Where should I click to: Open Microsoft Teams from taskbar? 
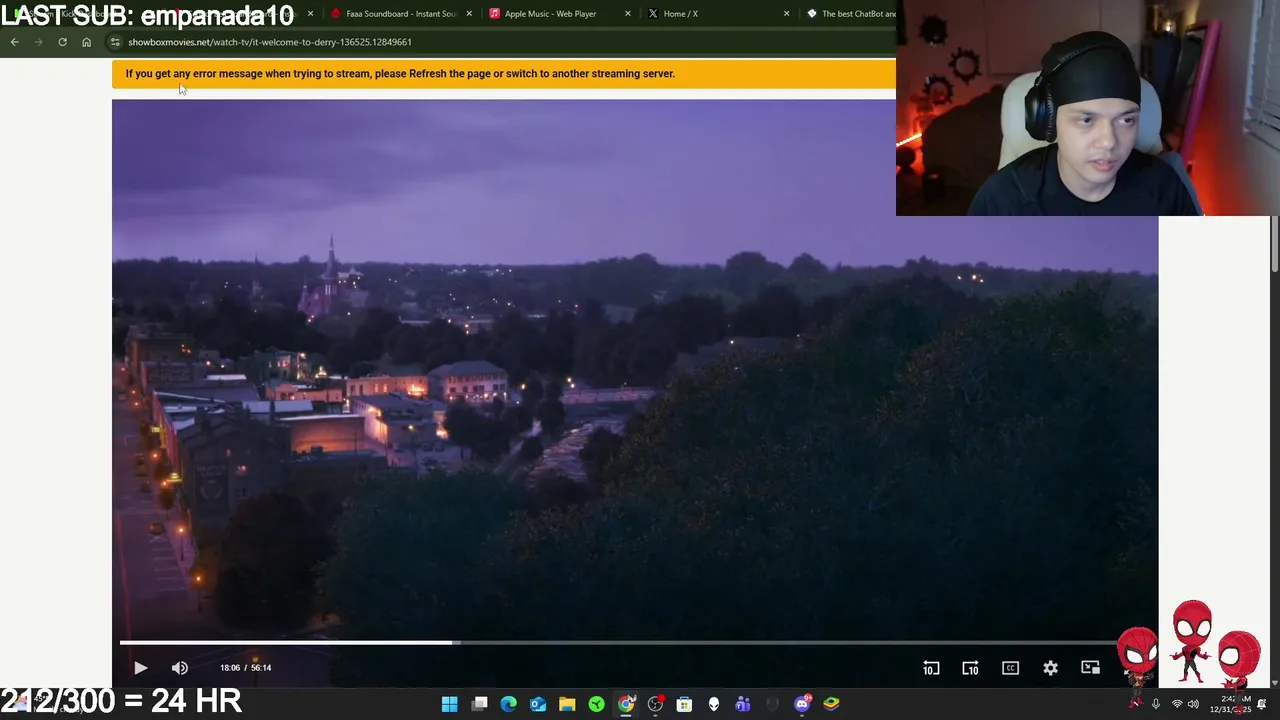pos(743,704)
